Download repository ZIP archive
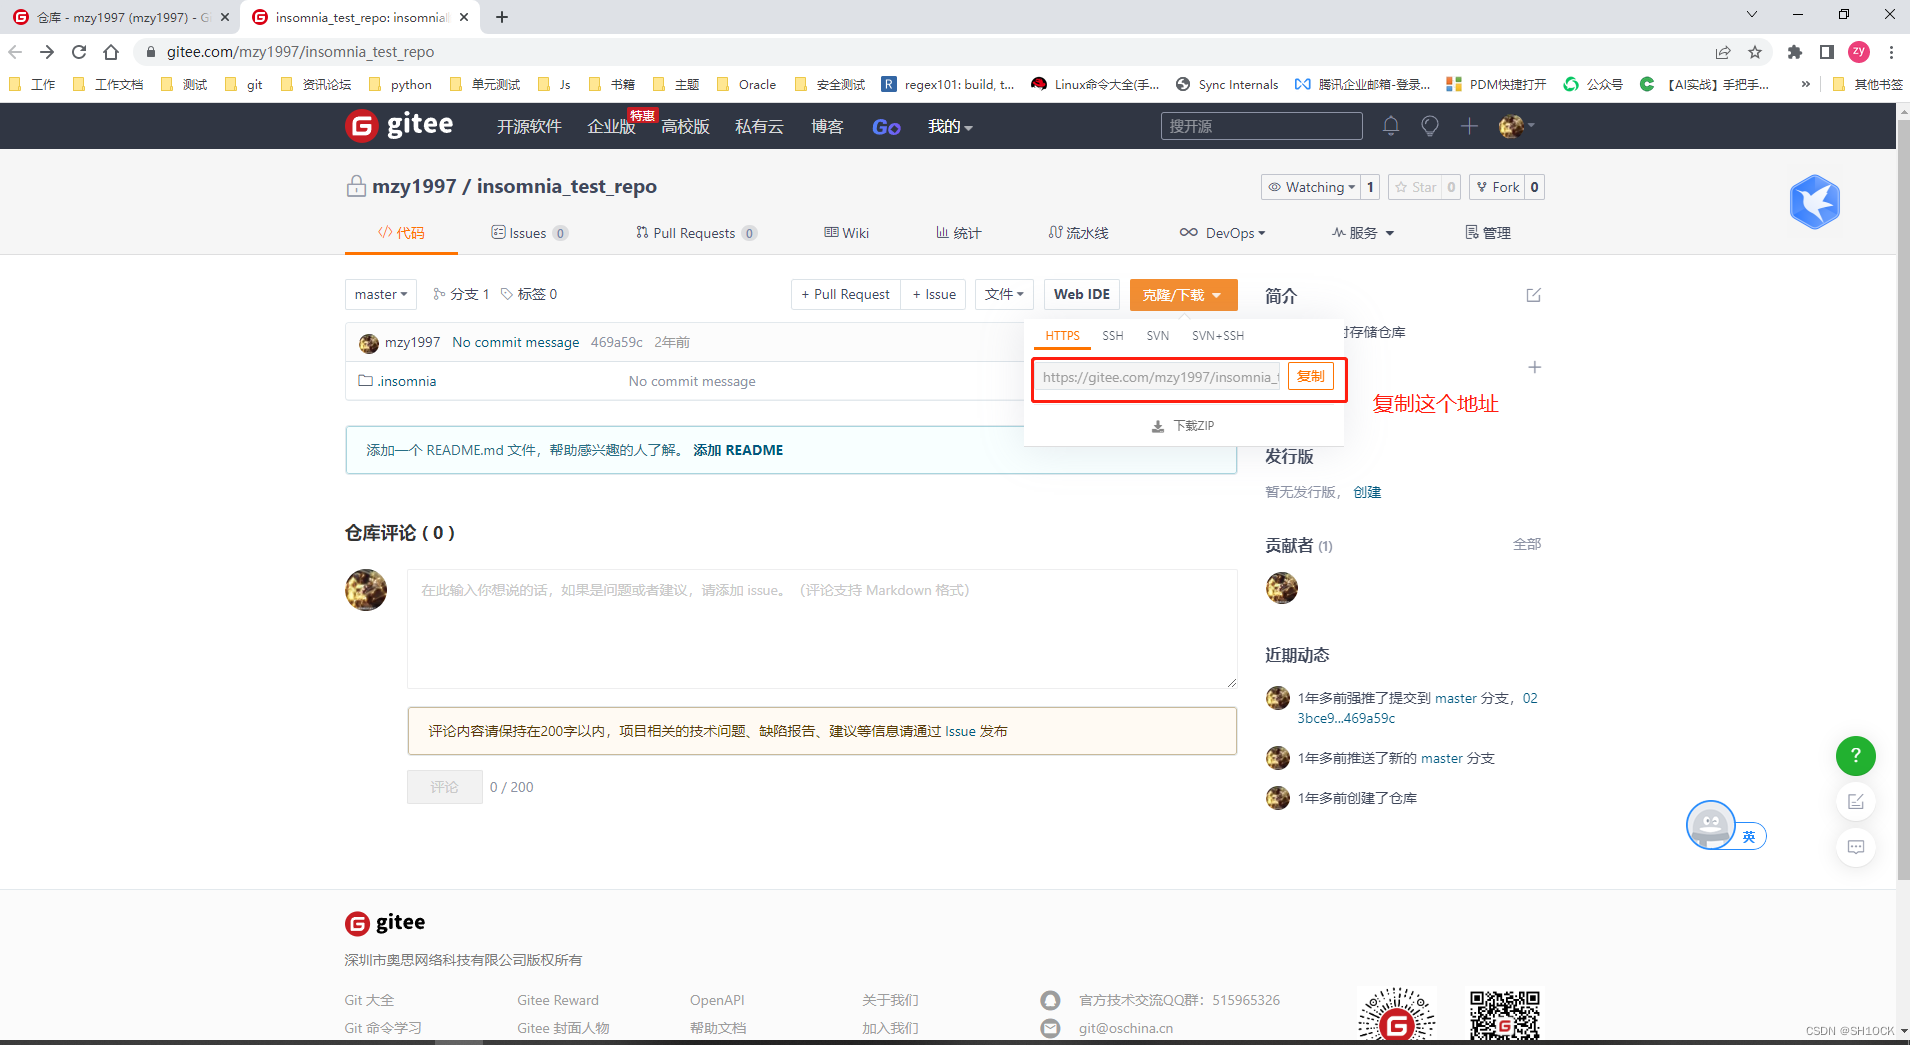Viewport: 1910px width, 1045px height. (1184, 425)
